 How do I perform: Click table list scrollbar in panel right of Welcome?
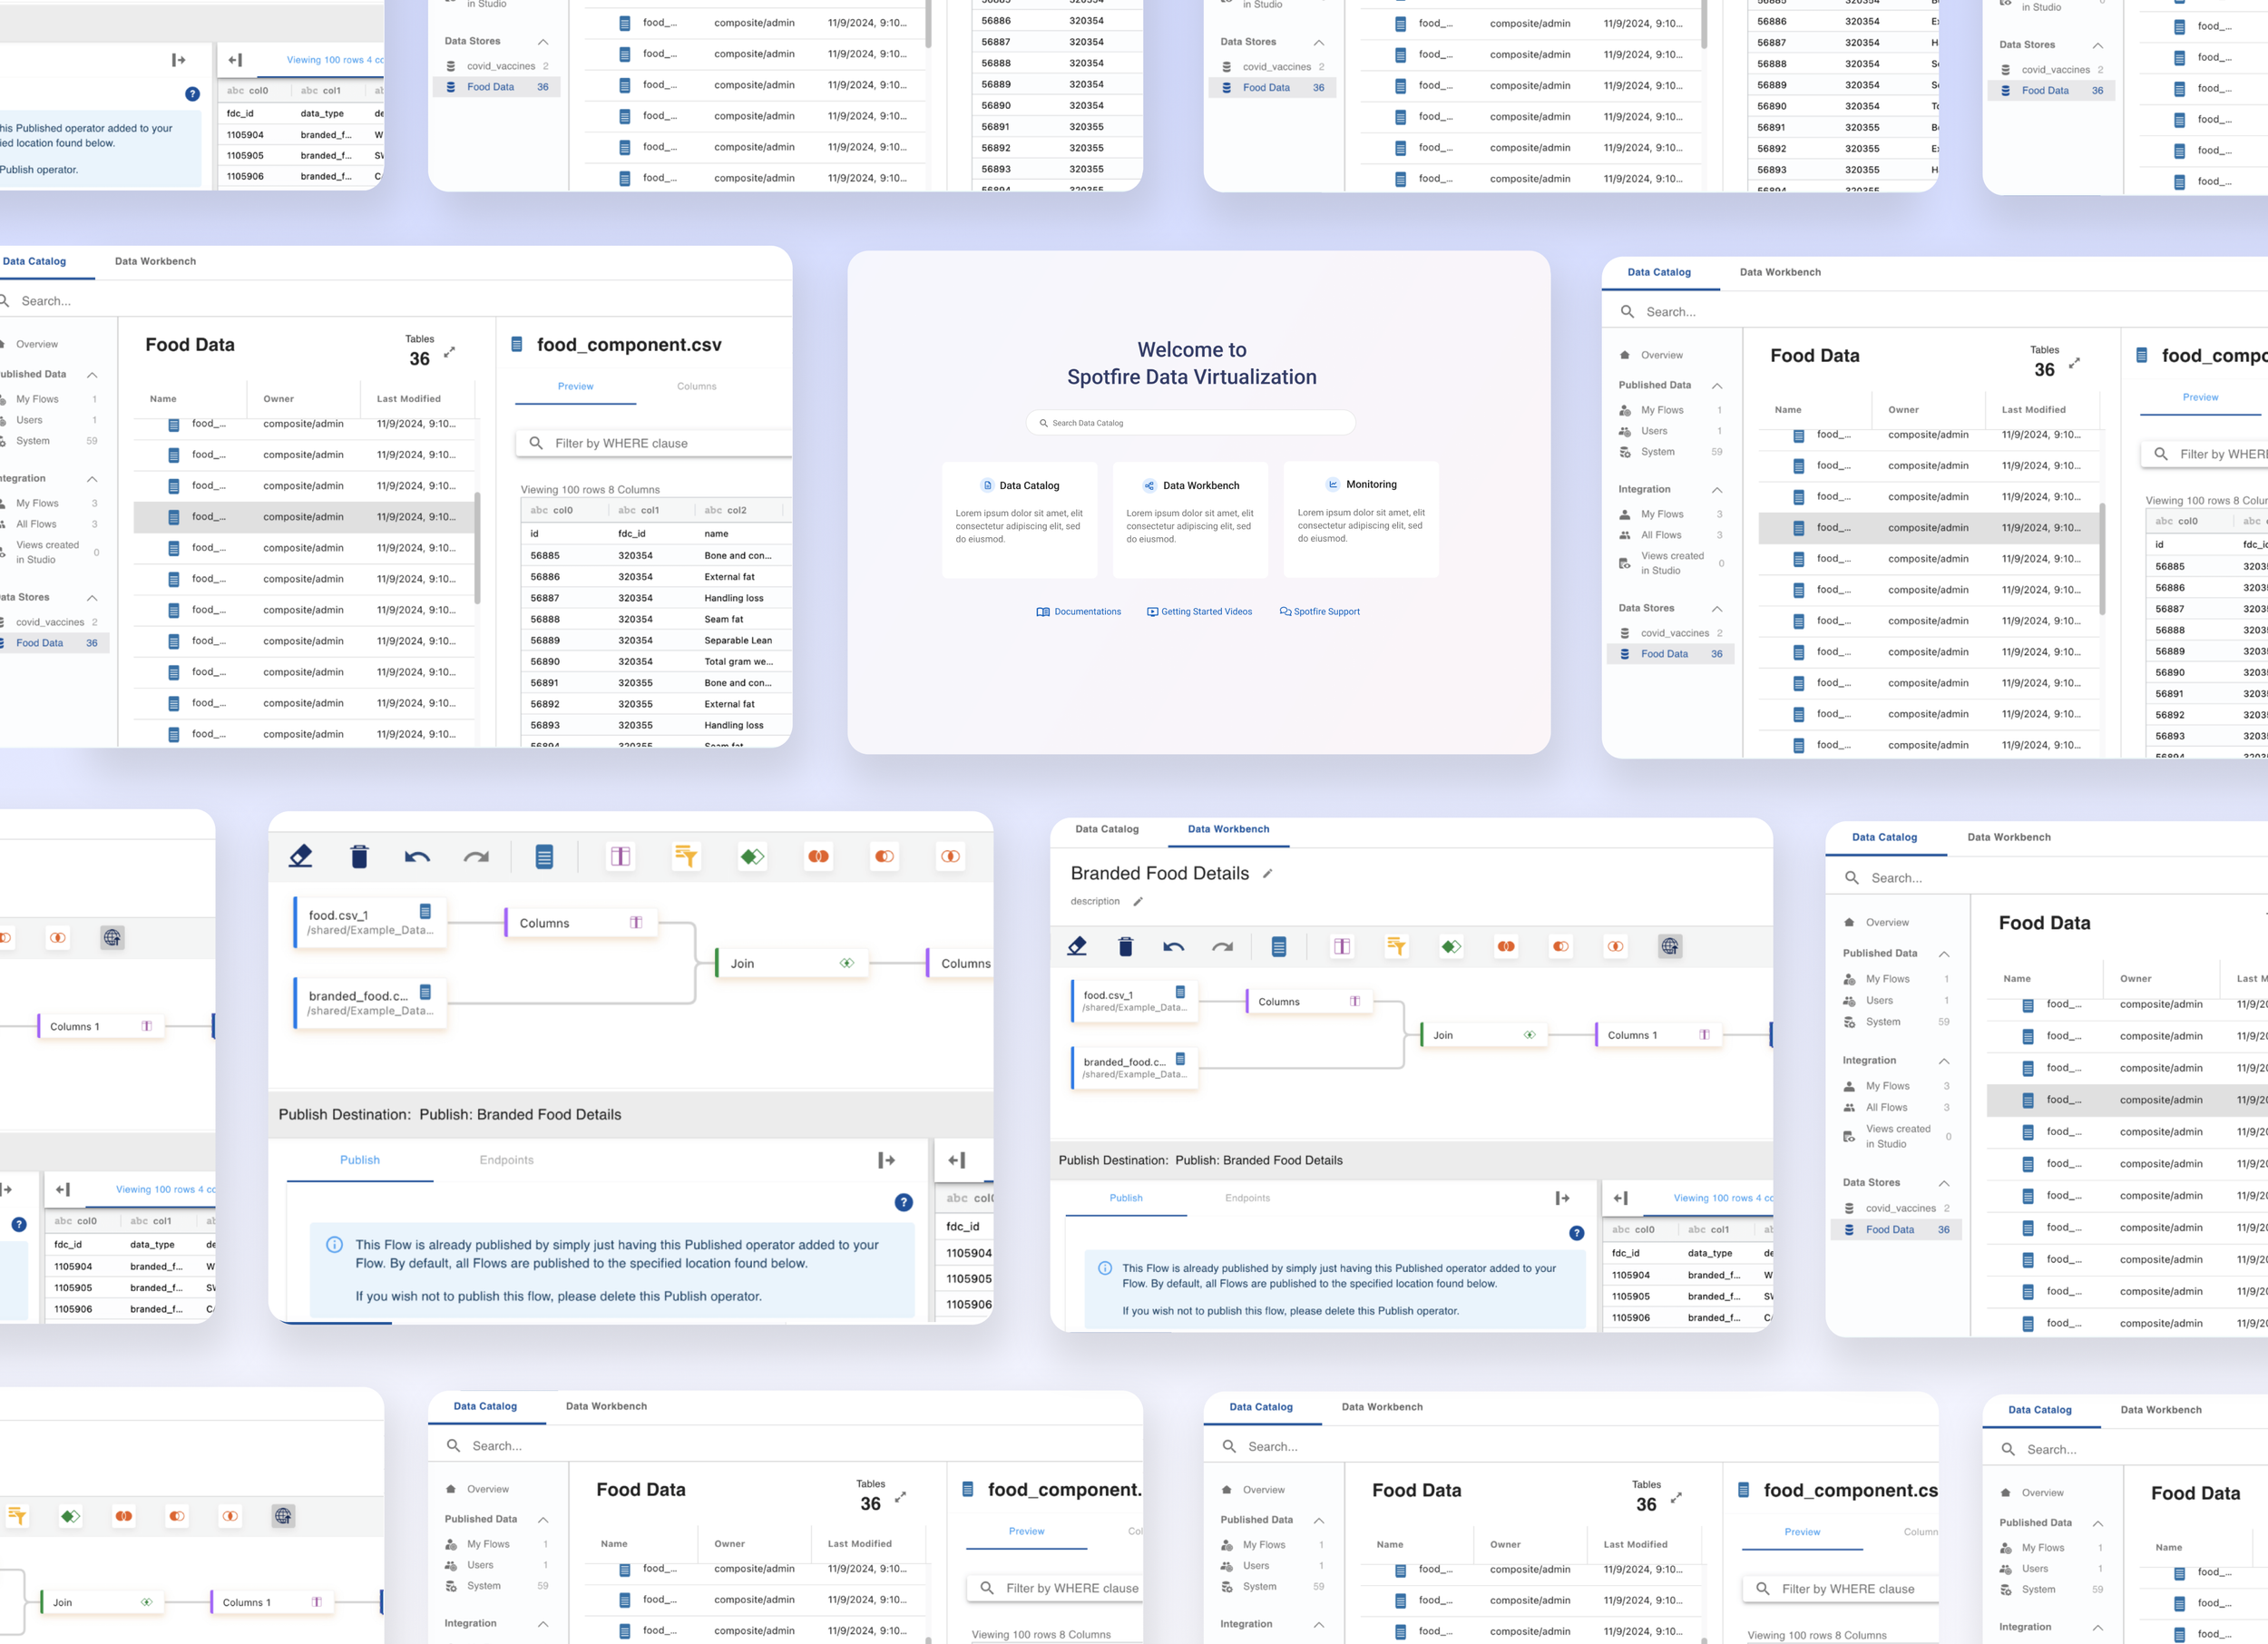[2102, 560]
